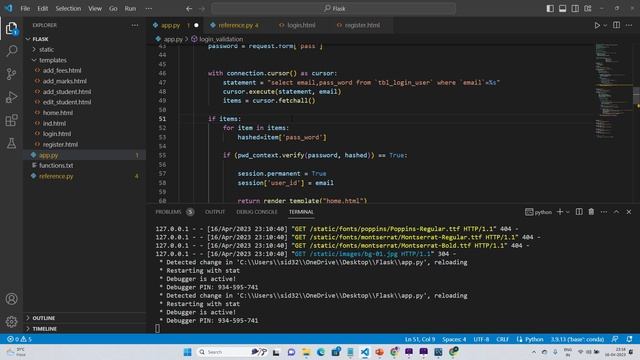Change end of line via CRLF
Viewport: 640px width, 360px height.
[x=502, y=339]
